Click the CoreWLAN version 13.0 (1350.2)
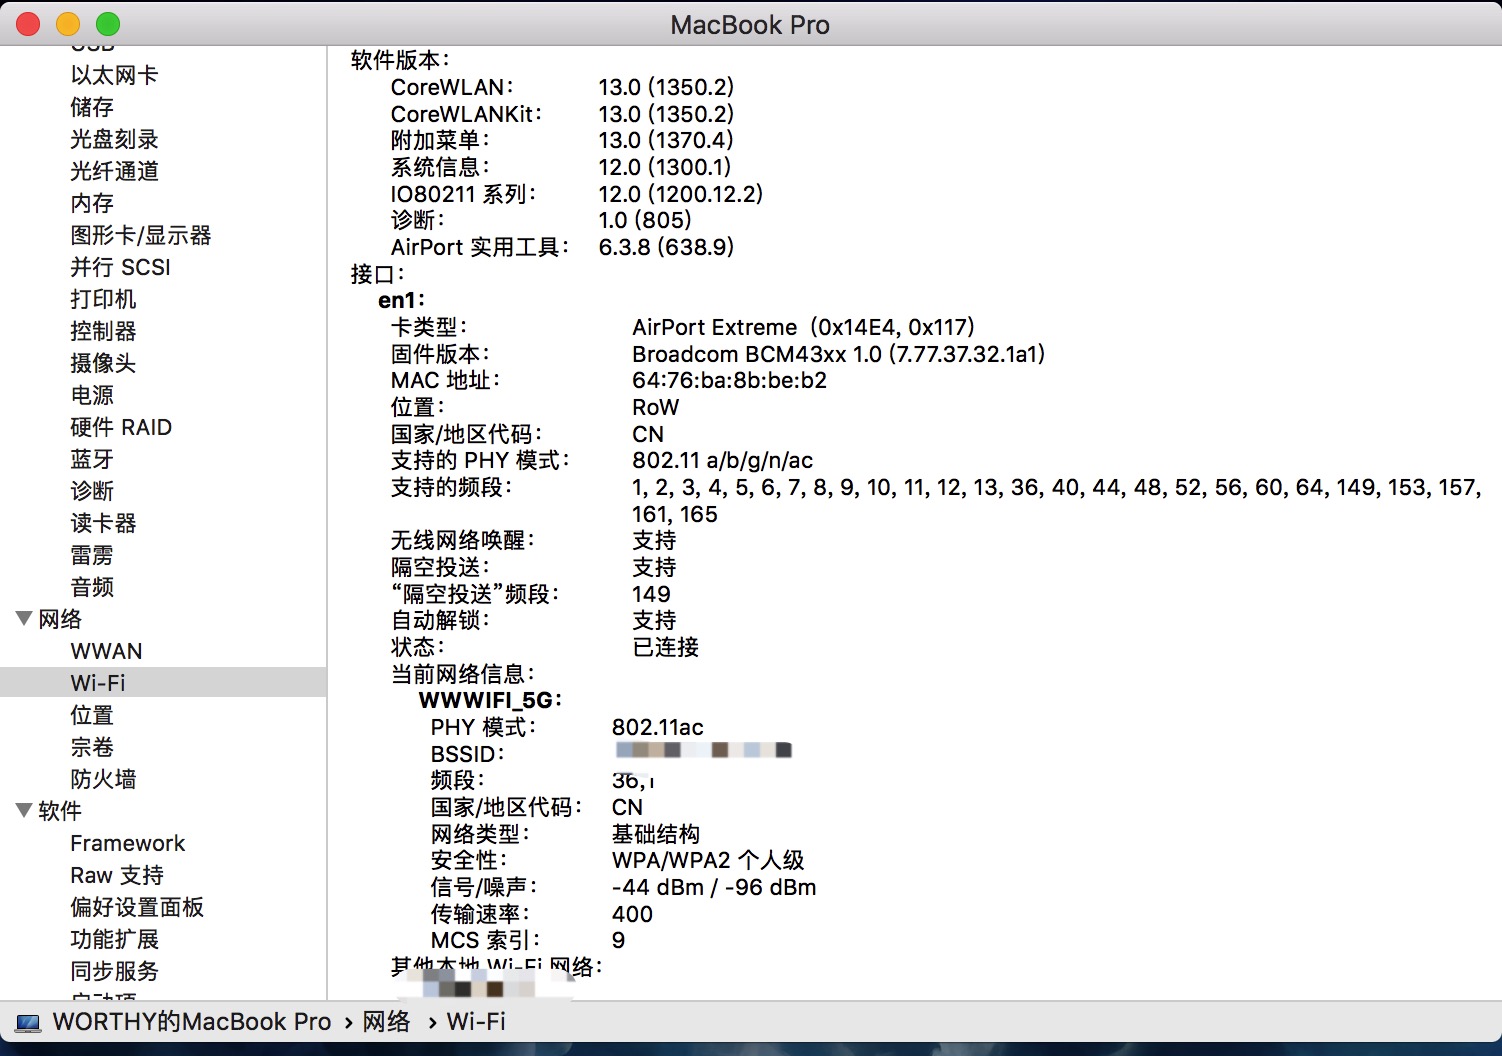Image resolution: width=1502 pixels, height=1056 pixels. click(x=666, y=87)
